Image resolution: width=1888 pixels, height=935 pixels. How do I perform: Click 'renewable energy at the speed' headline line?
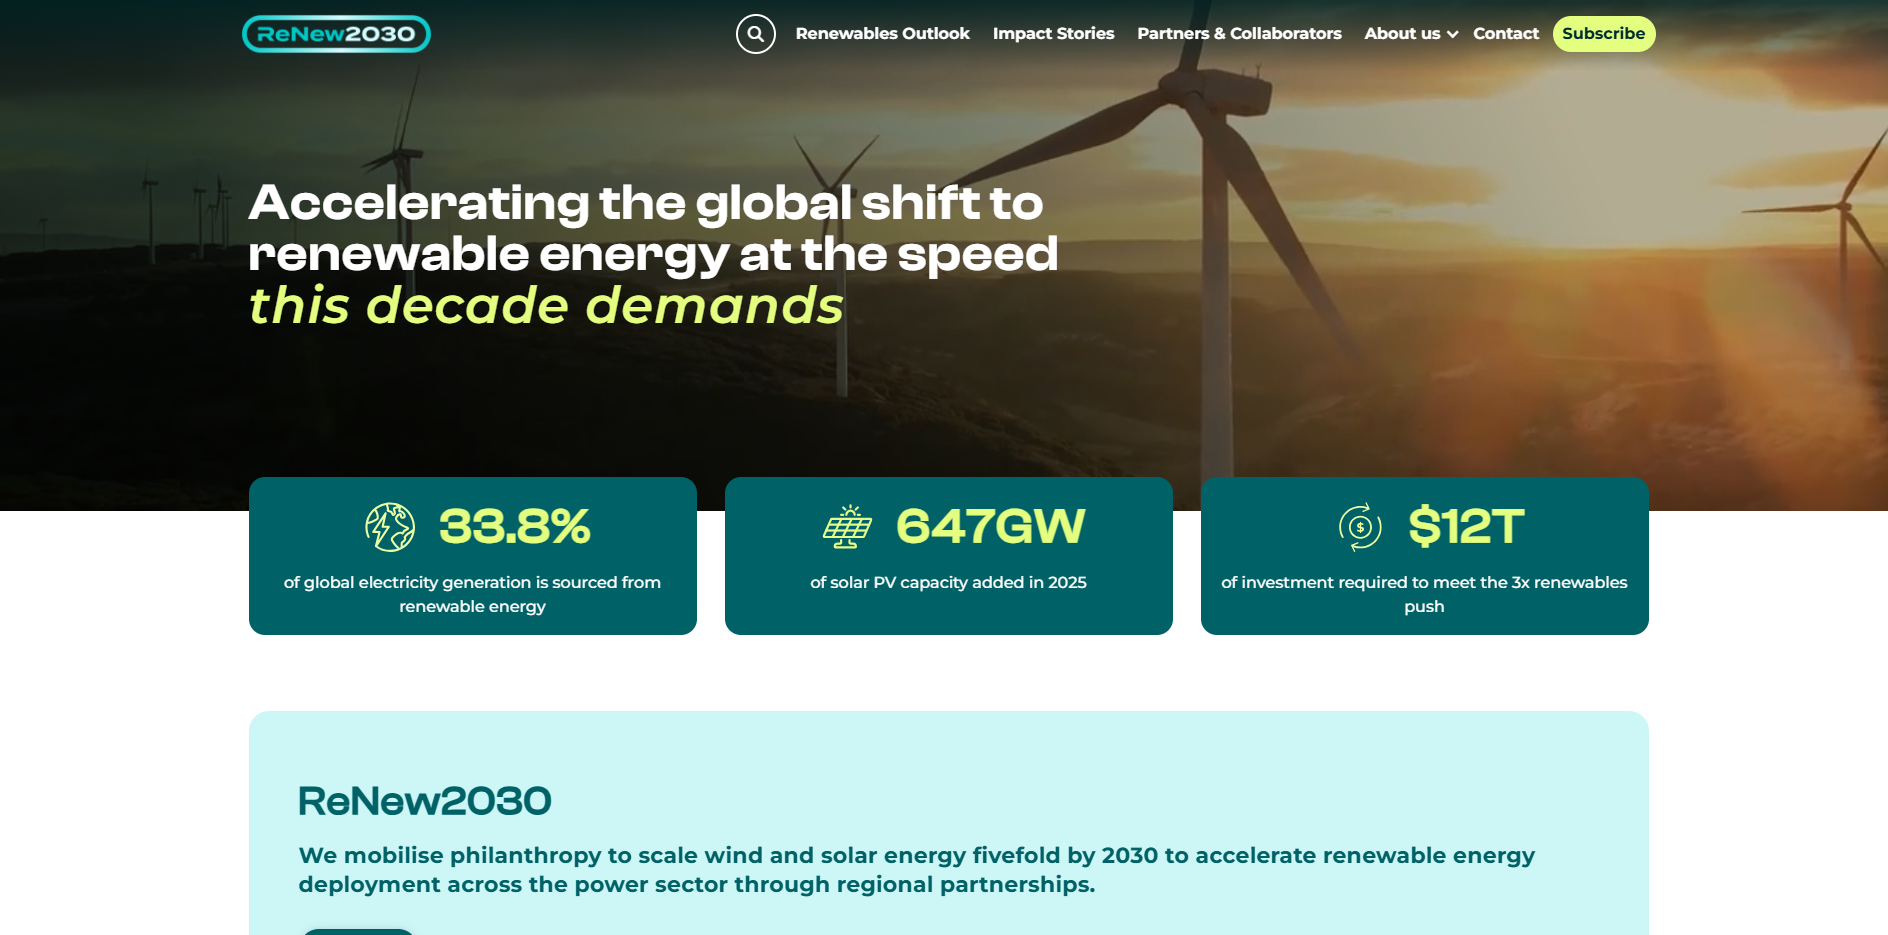coord(653,255)
